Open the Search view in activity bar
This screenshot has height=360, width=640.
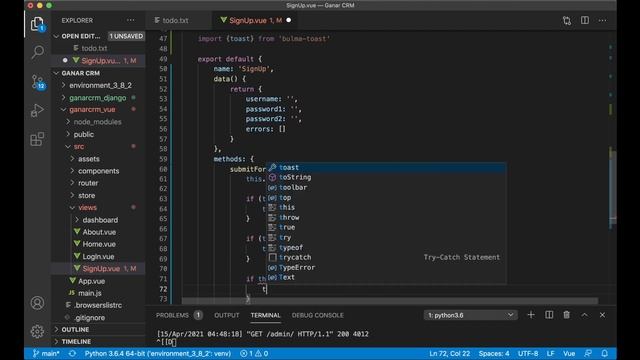coord(37,52)
